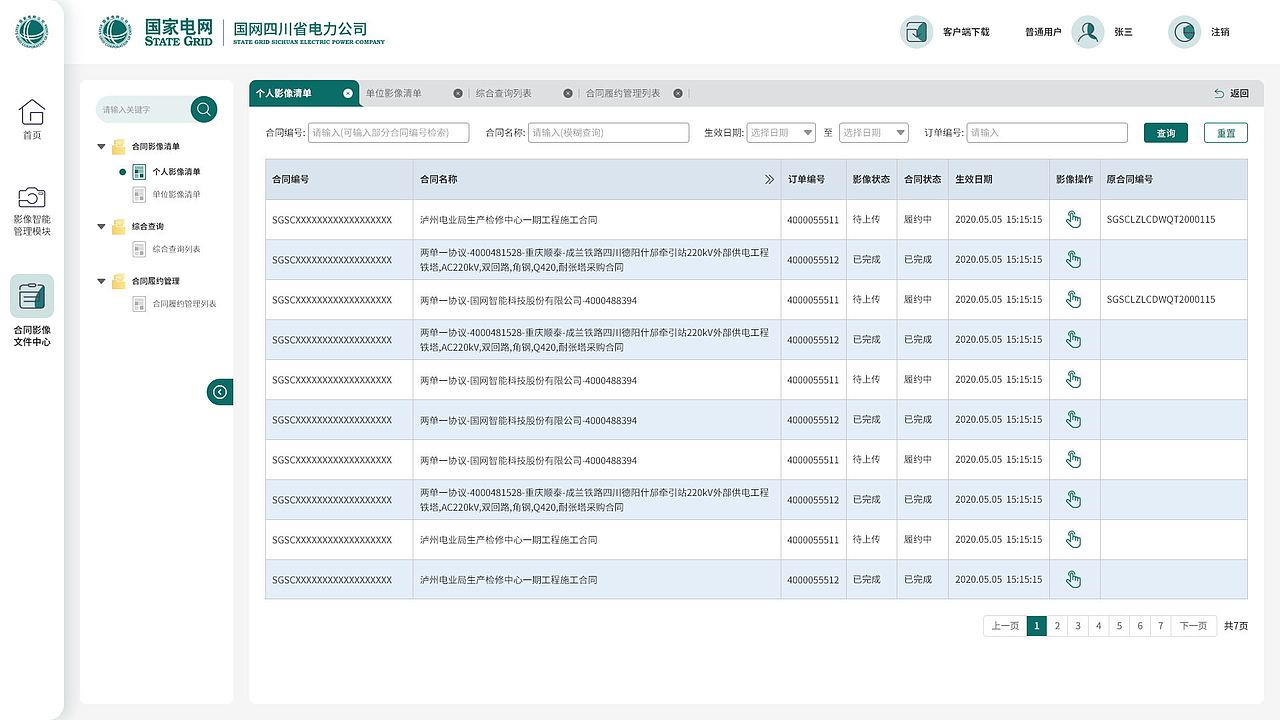Click the document icon beside 综合查询列表
Image resolution: width=1280 pixels, height=720 pixels.
point(139,249)
